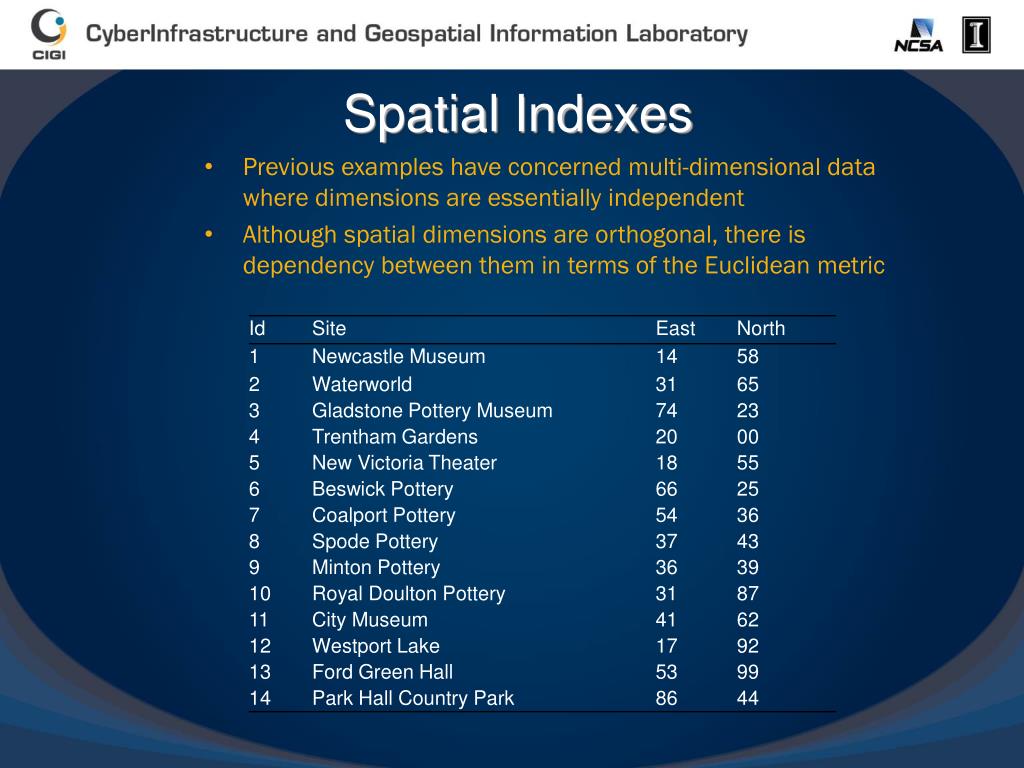
Task: Click North value 44 for Park Hall Country Park
Action: (x=748, y=698)
